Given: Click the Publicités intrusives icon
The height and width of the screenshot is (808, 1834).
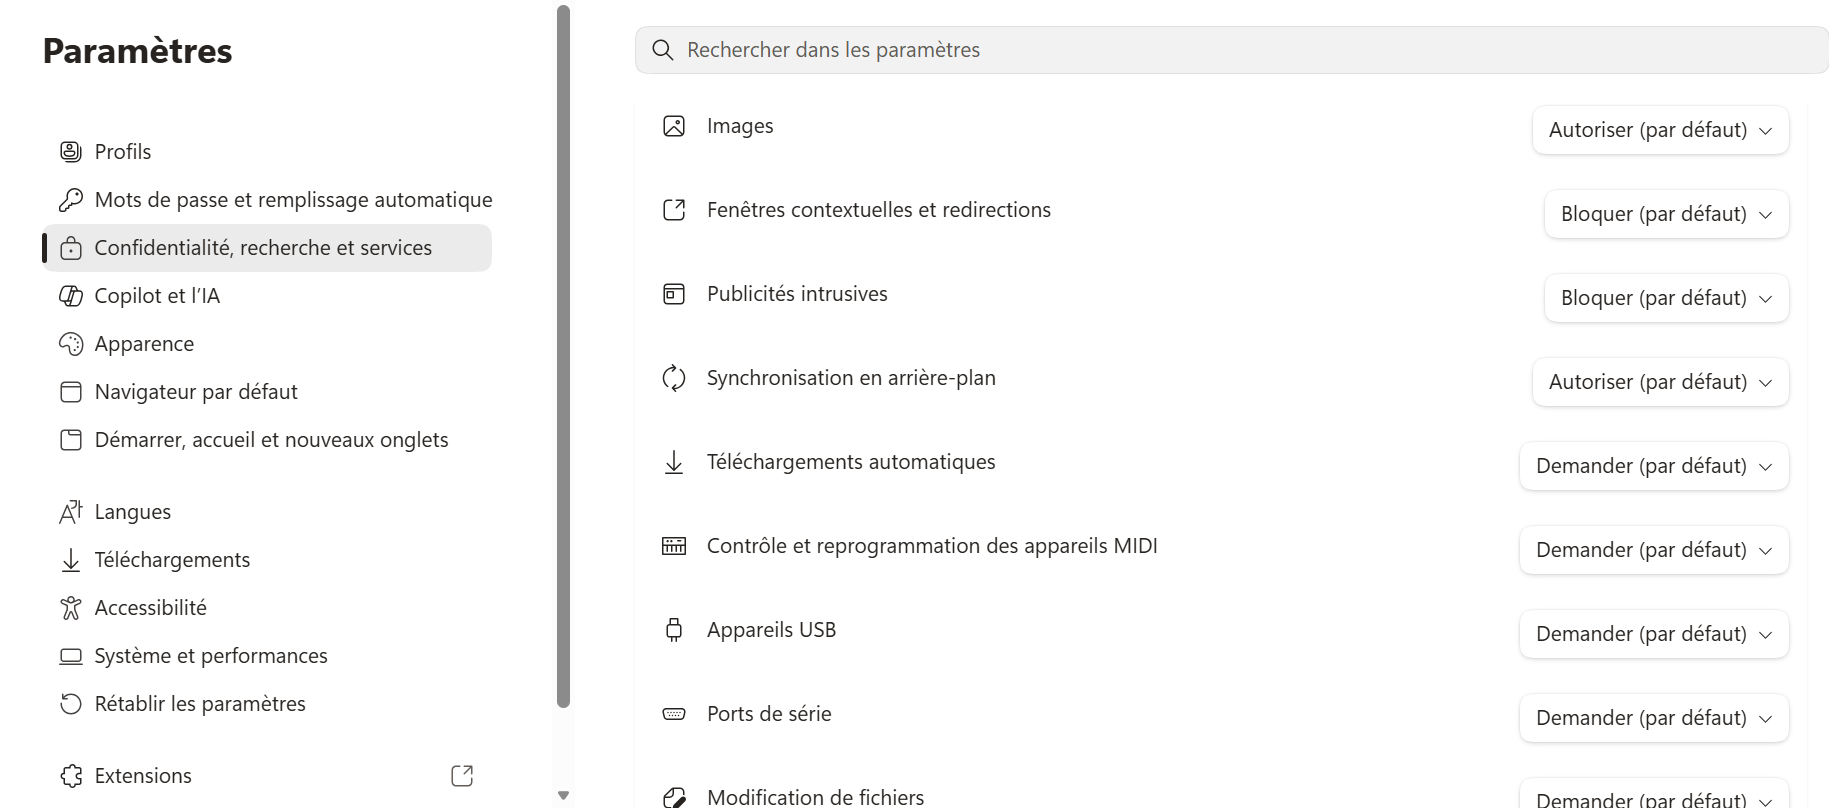Looking at the screenshot, I should (x=674, y=294).
